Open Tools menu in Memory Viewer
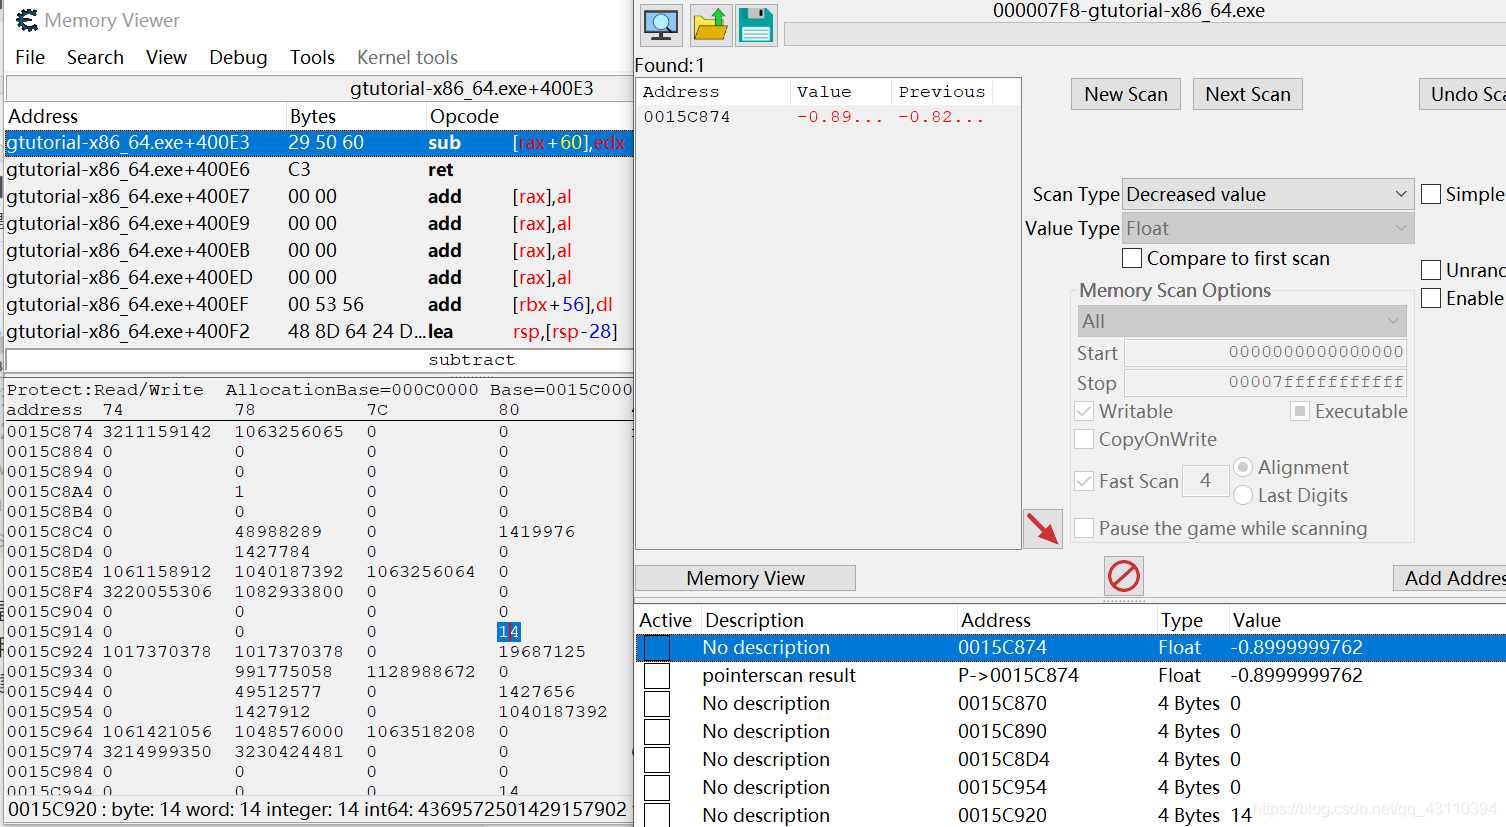Screen dimensions: 1506x827 312,57
